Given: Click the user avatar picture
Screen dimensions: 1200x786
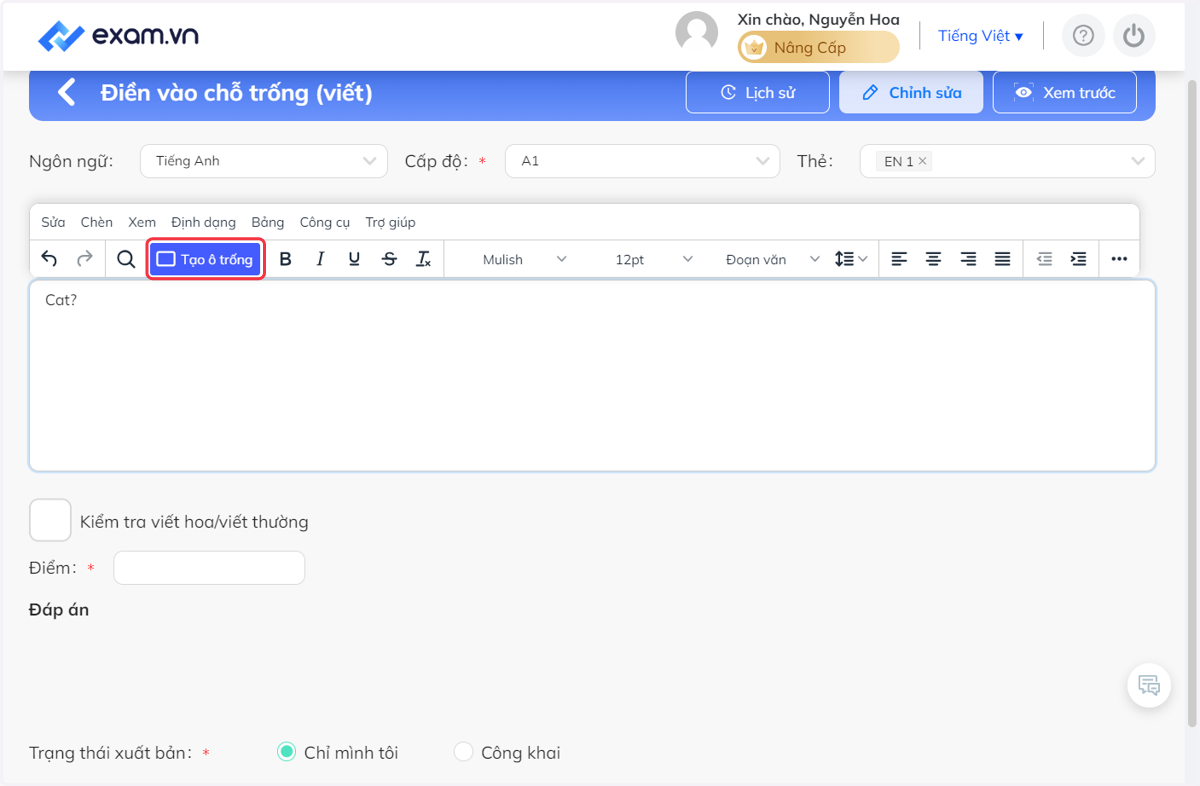Looking at the screenshot, I should (697, 32).
